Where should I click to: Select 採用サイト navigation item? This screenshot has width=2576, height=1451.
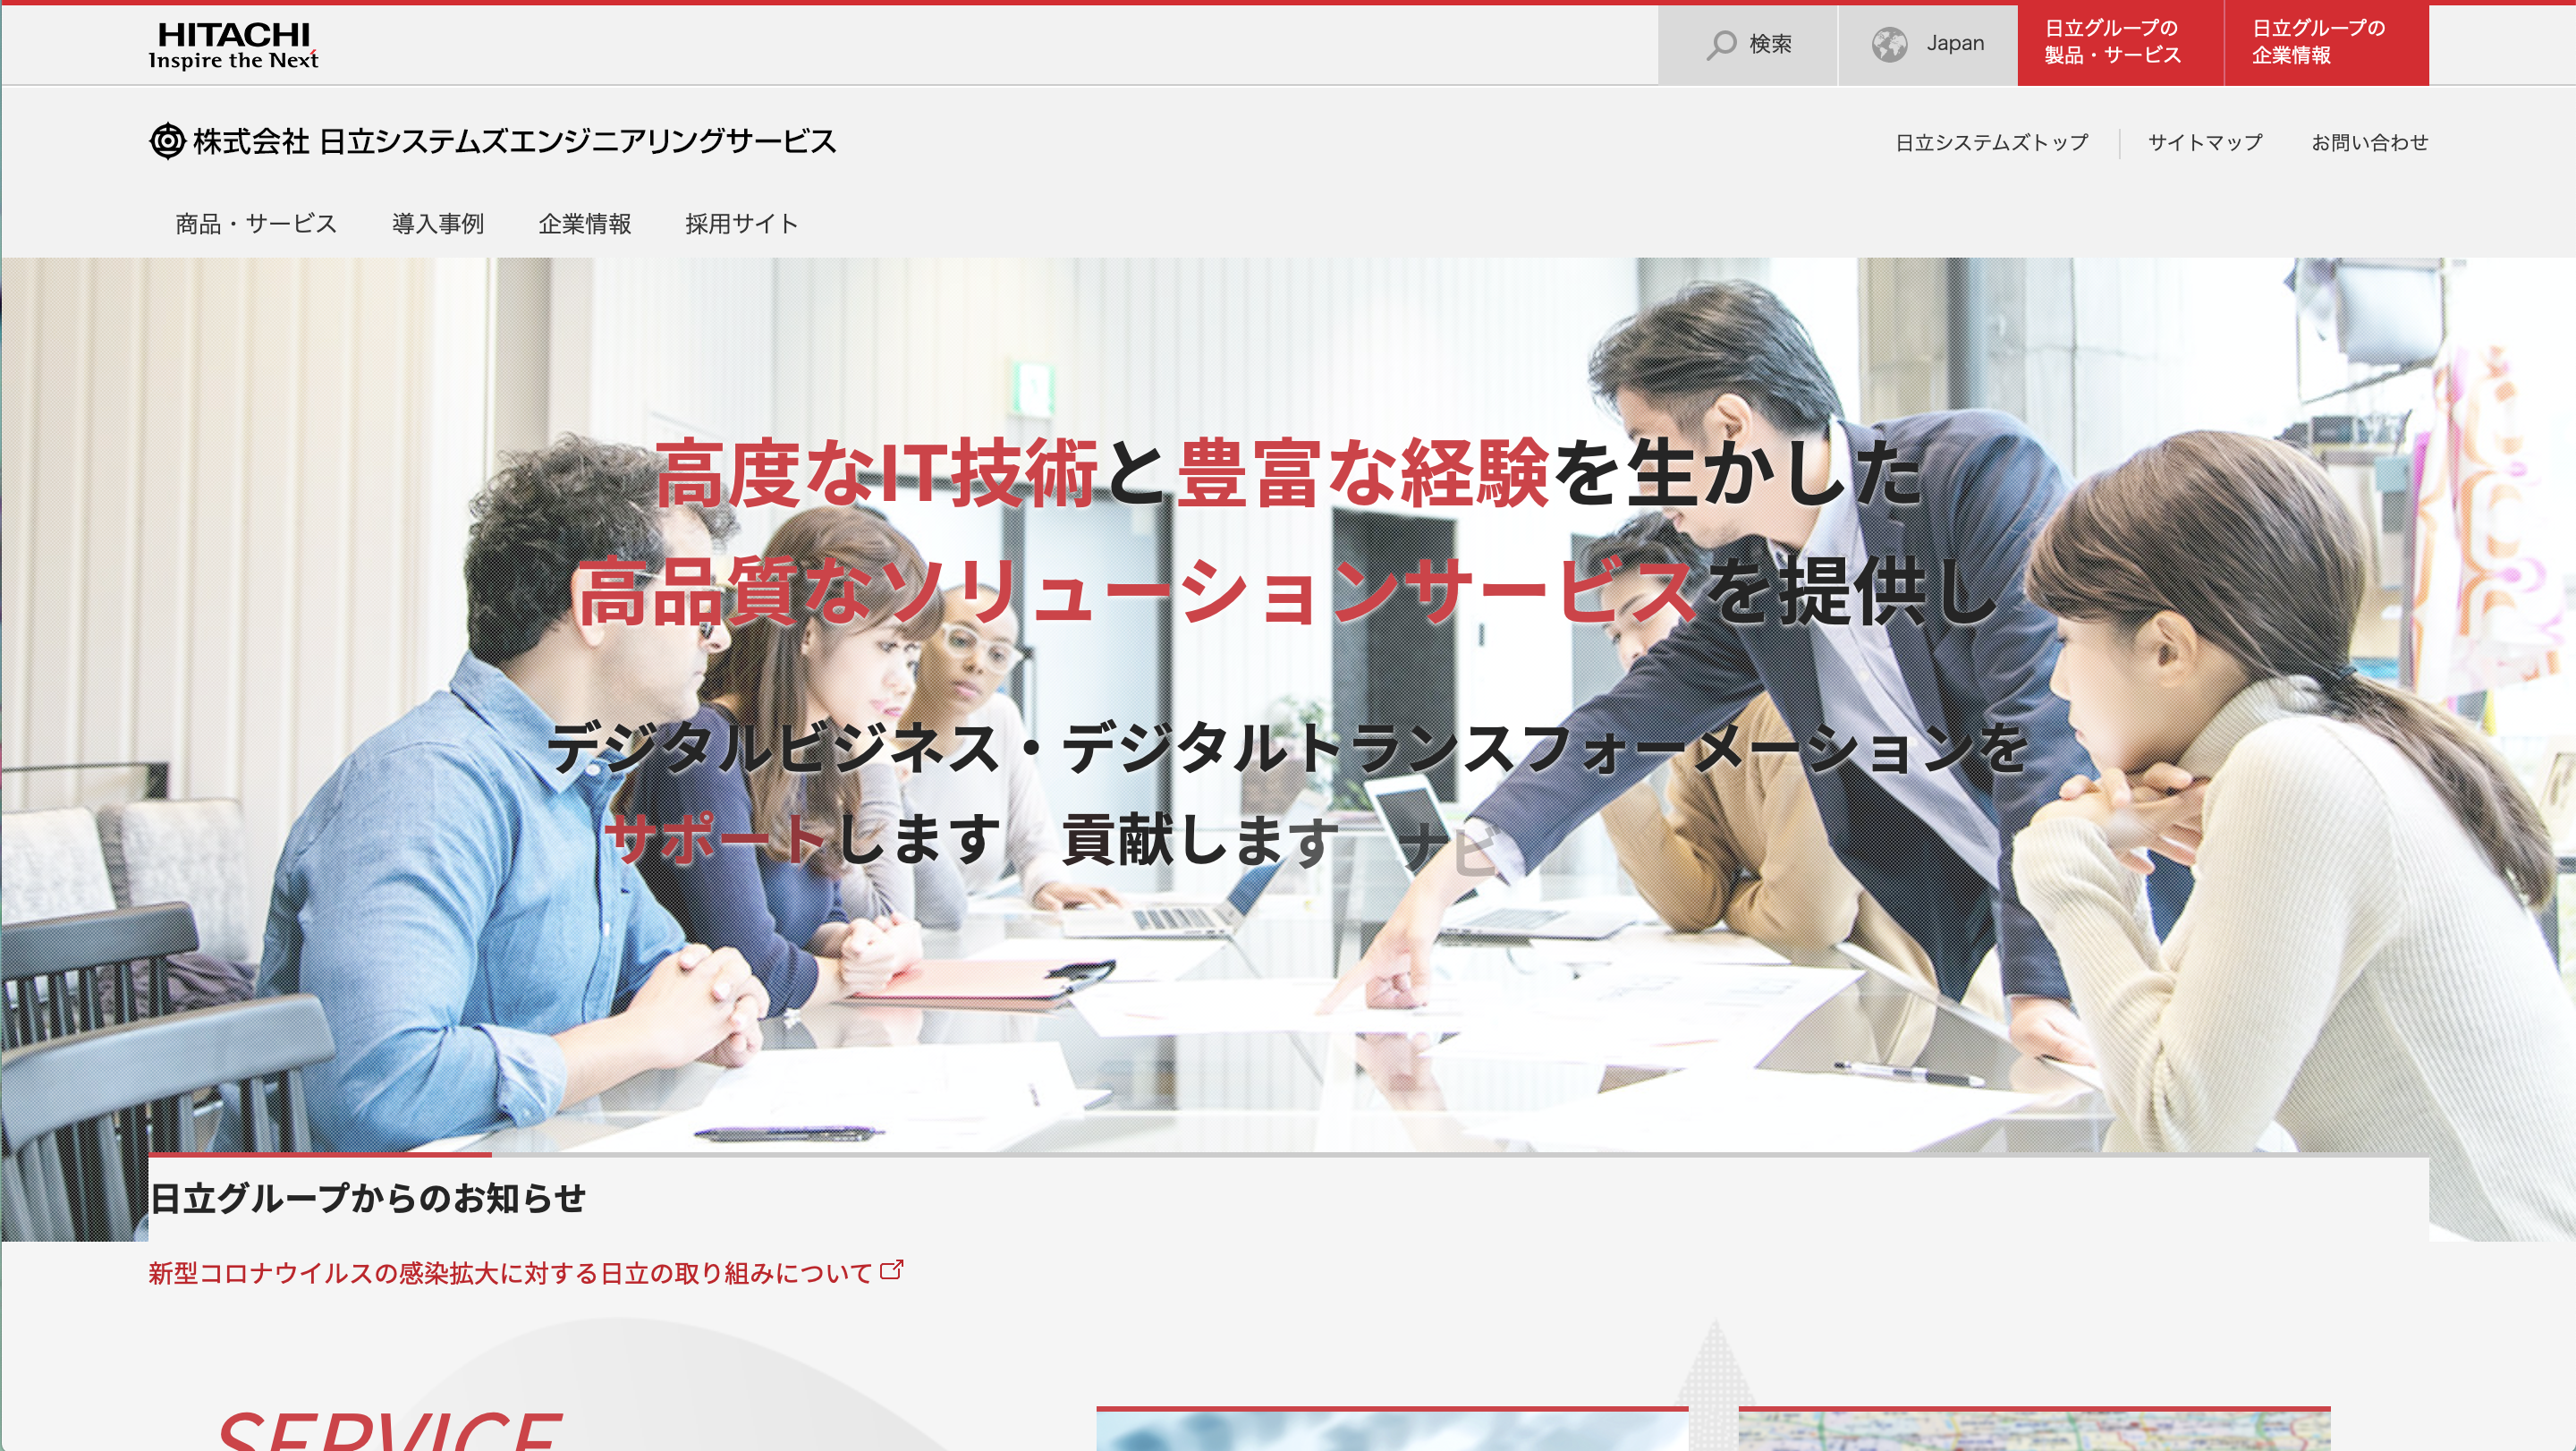(741, 224)
